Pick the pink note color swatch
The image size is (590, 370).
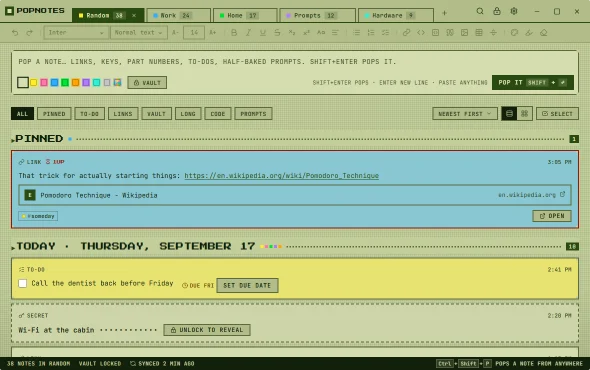44,82
